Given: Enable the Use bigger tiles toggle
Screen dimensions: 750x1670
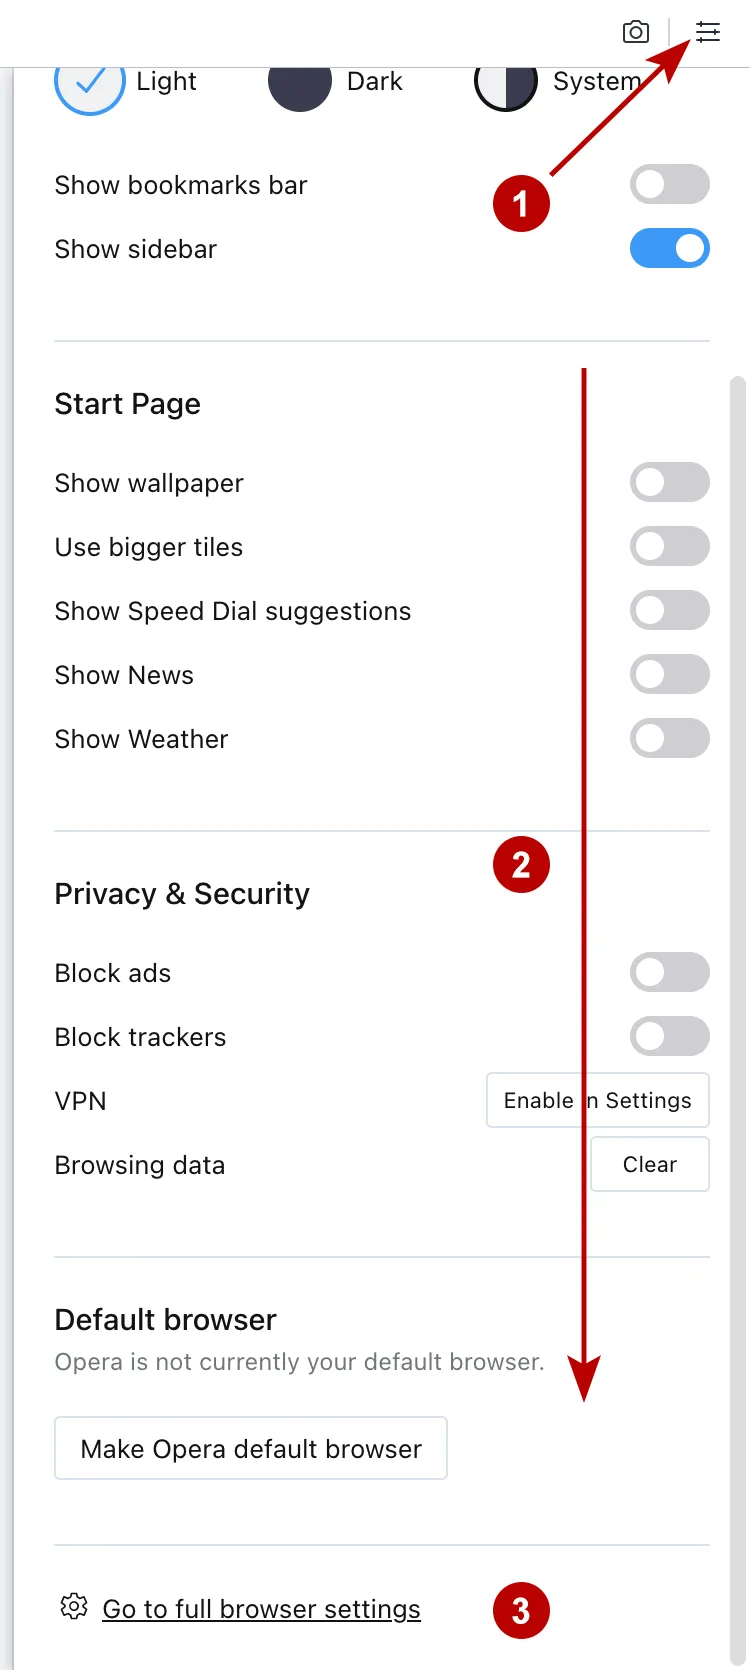Looking at the screenshot, I should [x=670, y=546].
